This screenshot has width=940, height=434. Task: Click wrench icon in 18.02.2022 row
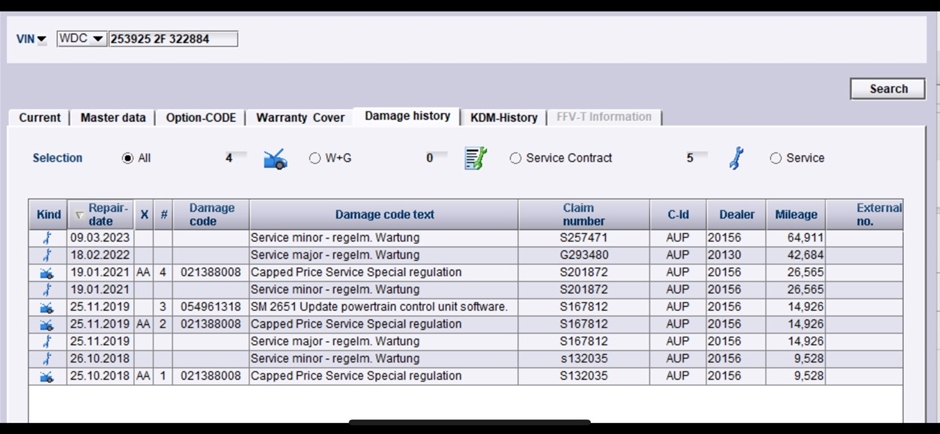(47, 255)
